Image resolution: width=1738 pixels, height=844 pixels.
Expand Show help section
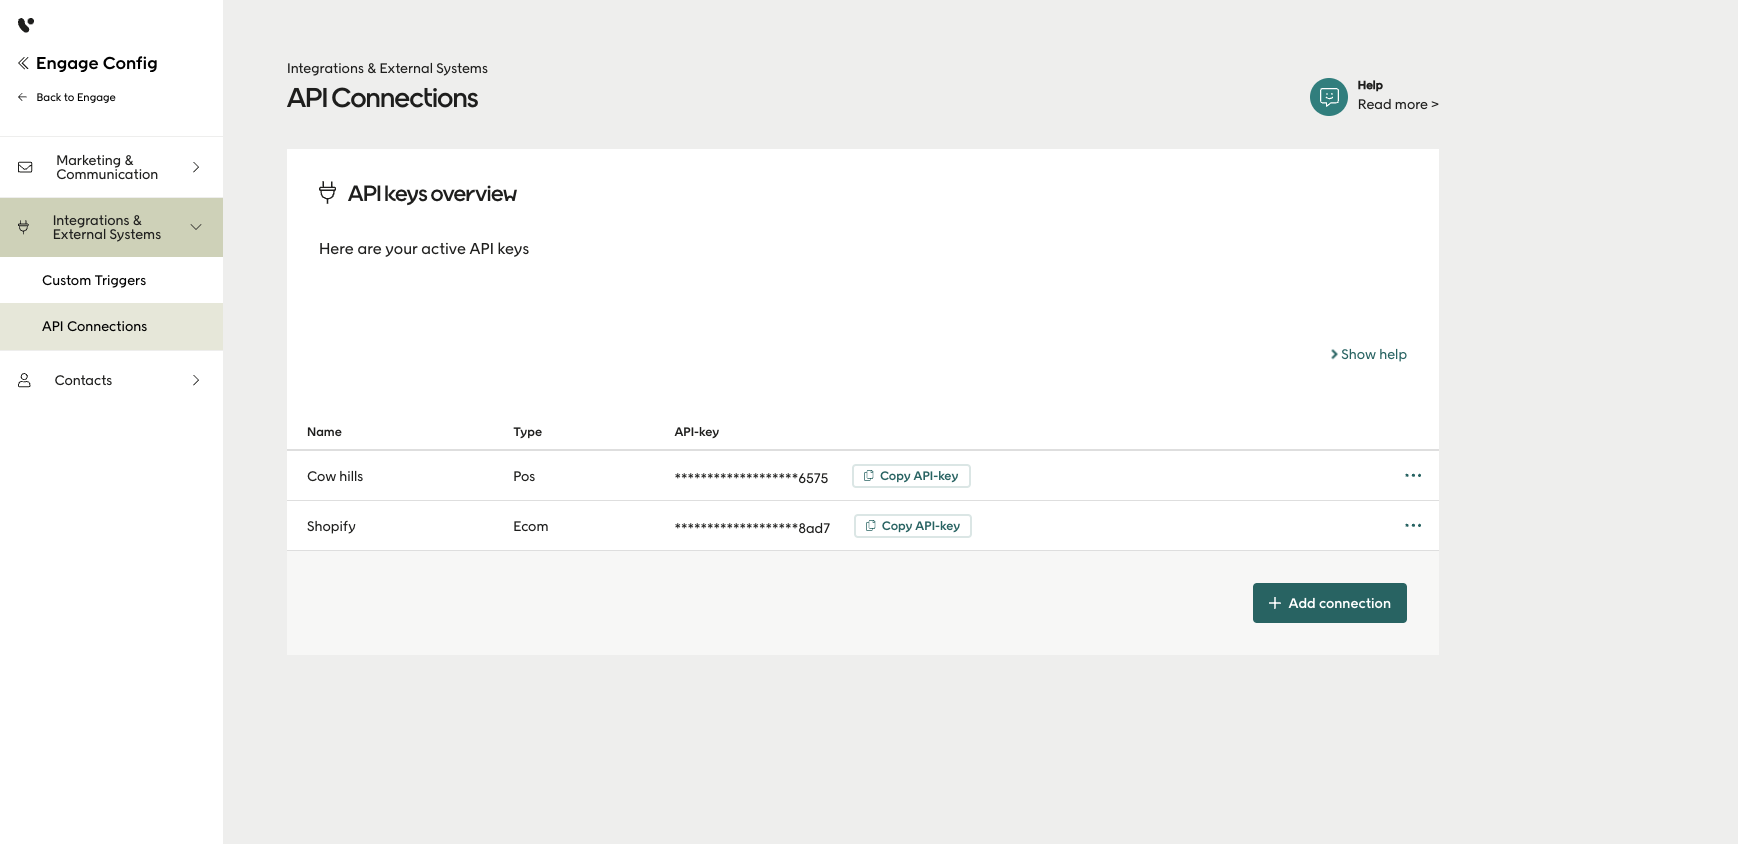click(1368, 354)
